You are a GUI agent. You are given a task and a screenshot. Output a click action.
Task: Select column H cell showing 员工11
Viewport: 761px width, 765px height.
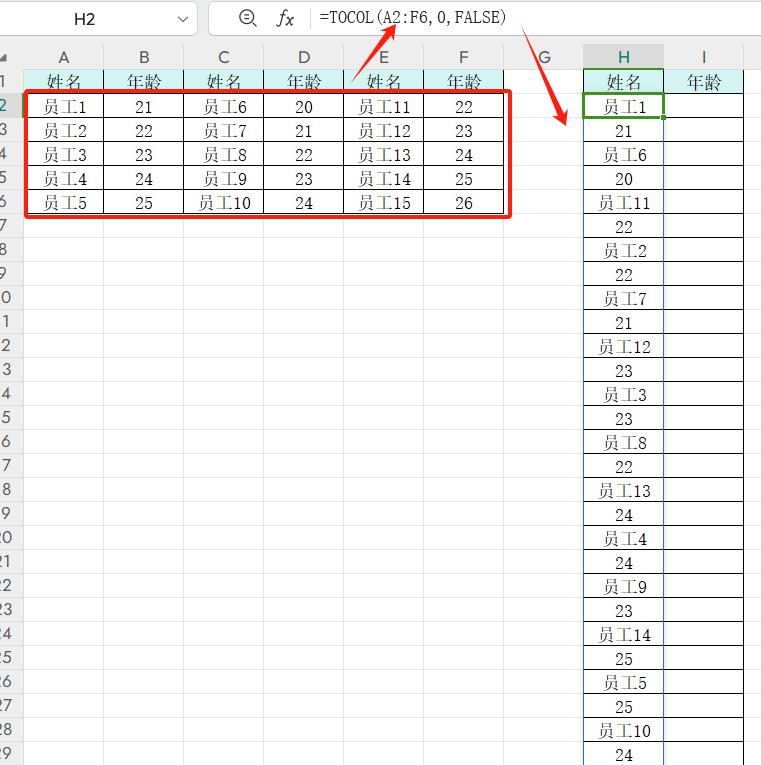click(623, 201)
